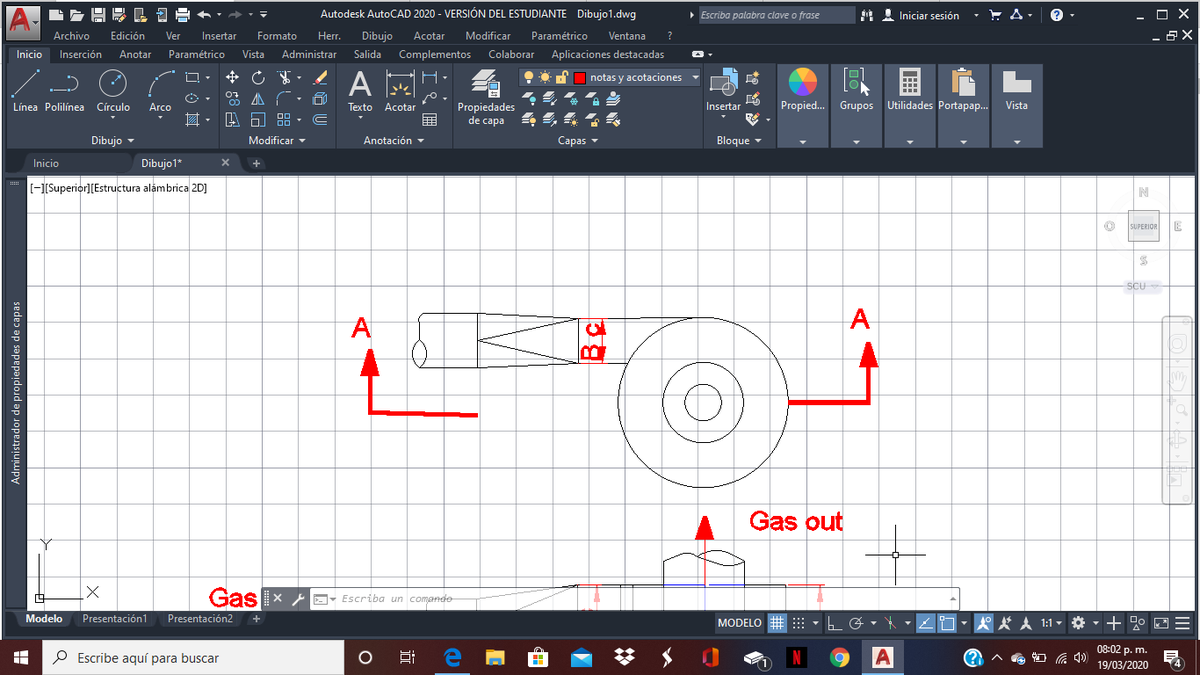The height and width of the screenshot is (675, 1200).
Task: Click the red layer color swatch
Action: pyautogui.click(x=580, y=77)
